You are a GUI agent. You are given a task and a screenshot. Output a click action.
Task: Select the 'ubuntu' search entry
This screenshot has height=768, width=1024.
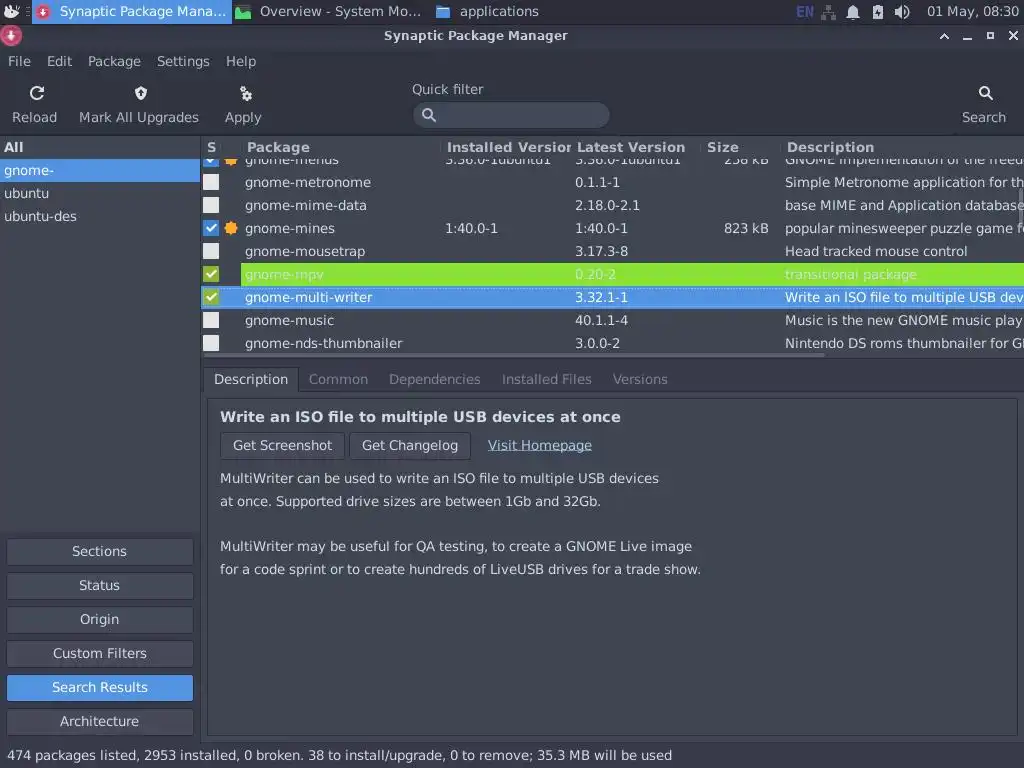pyautogui.click(x=99, y=193)
